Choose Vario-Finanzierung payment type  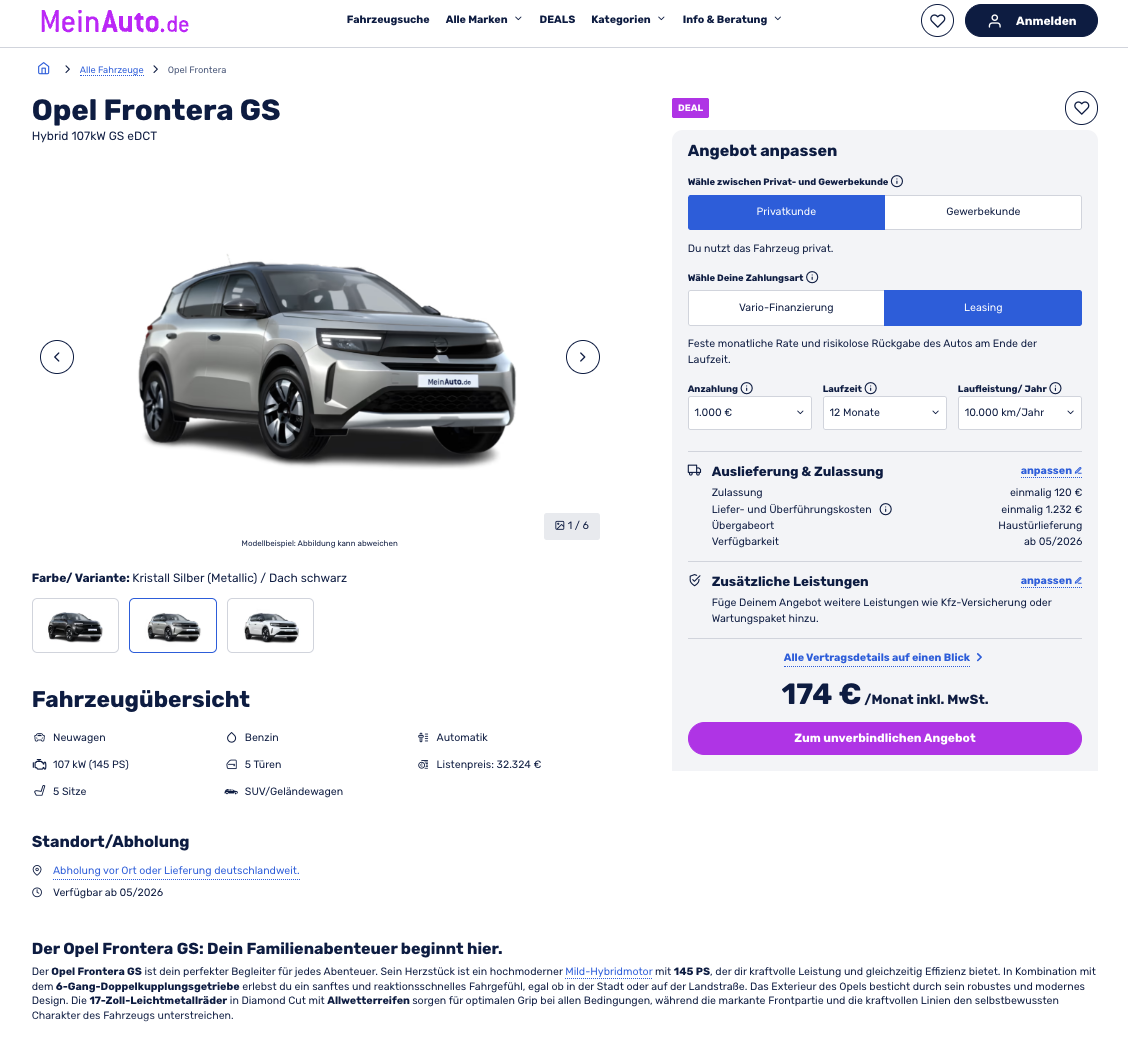click(x=786, y=308)
